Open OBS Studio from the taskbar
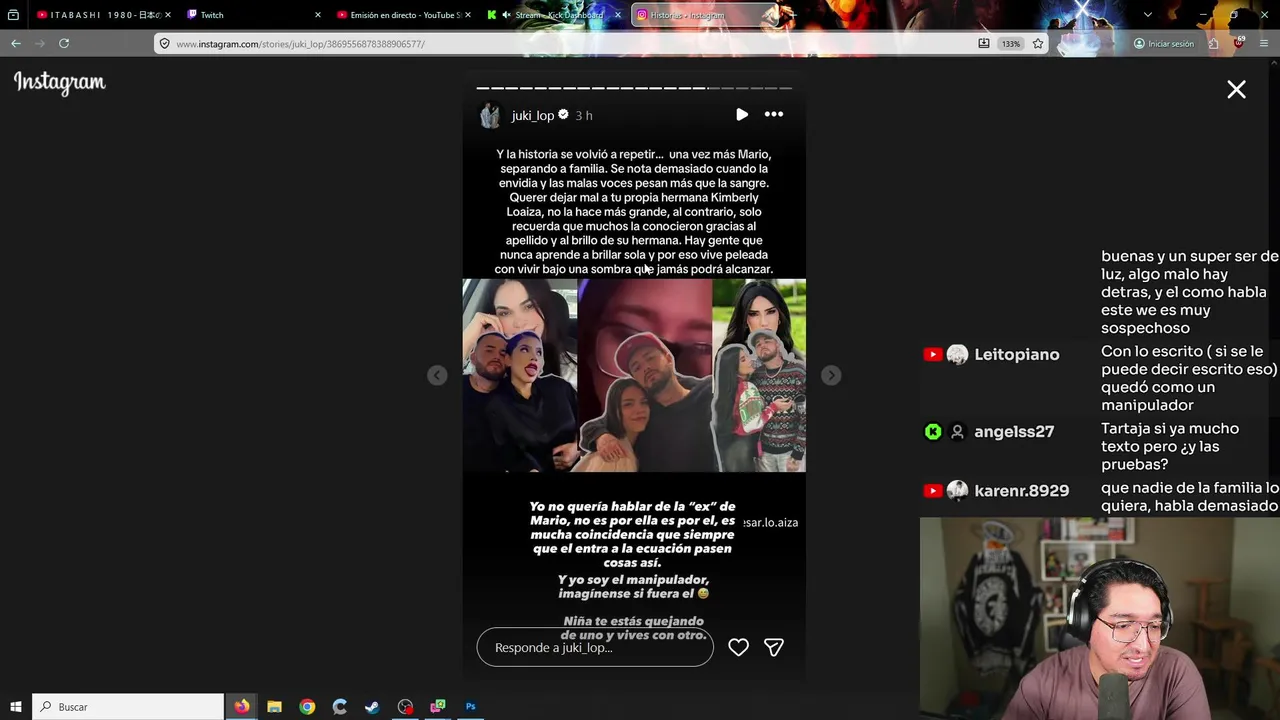Screen dimensions: 1280x720 [405, 707]
